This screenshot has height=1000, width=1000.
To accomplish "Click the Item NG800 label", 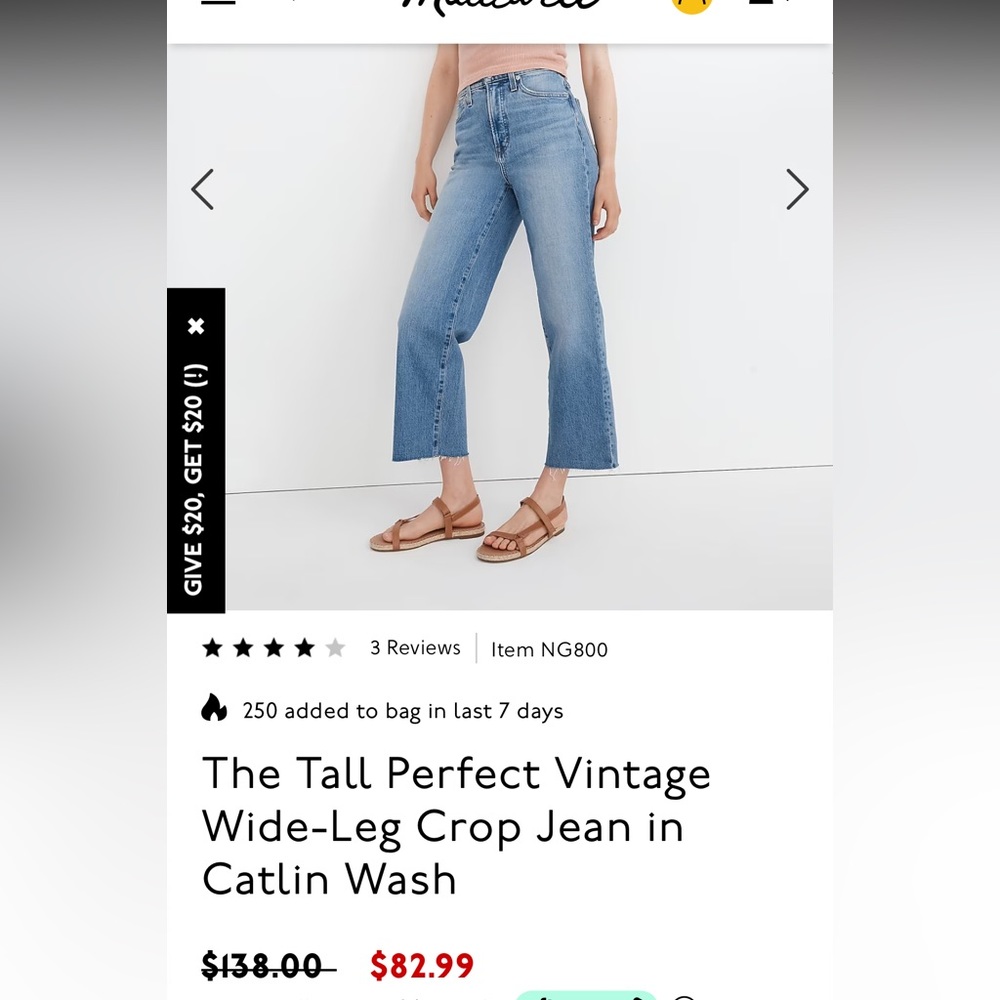I will (x=548, y=649).
